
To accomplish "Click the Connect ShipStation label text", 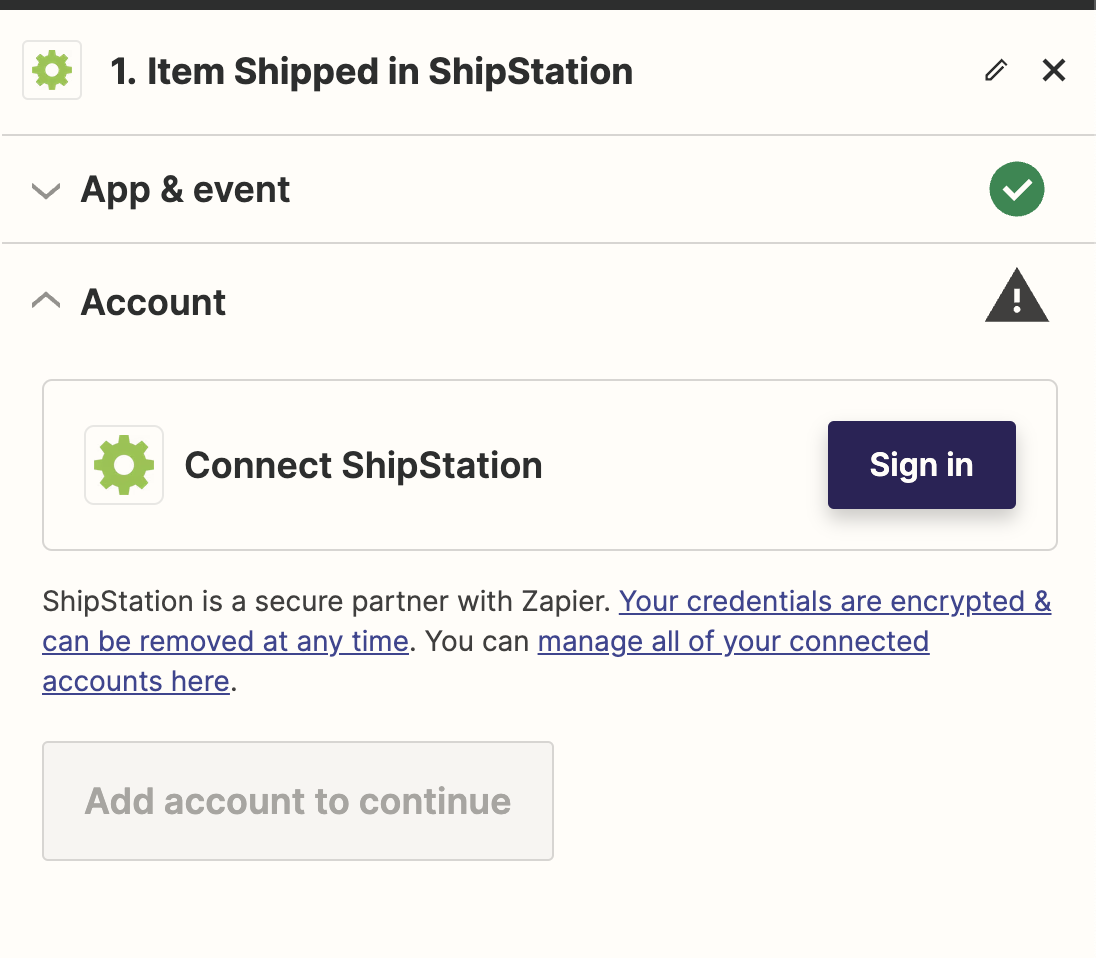I will tap(363, 465).
